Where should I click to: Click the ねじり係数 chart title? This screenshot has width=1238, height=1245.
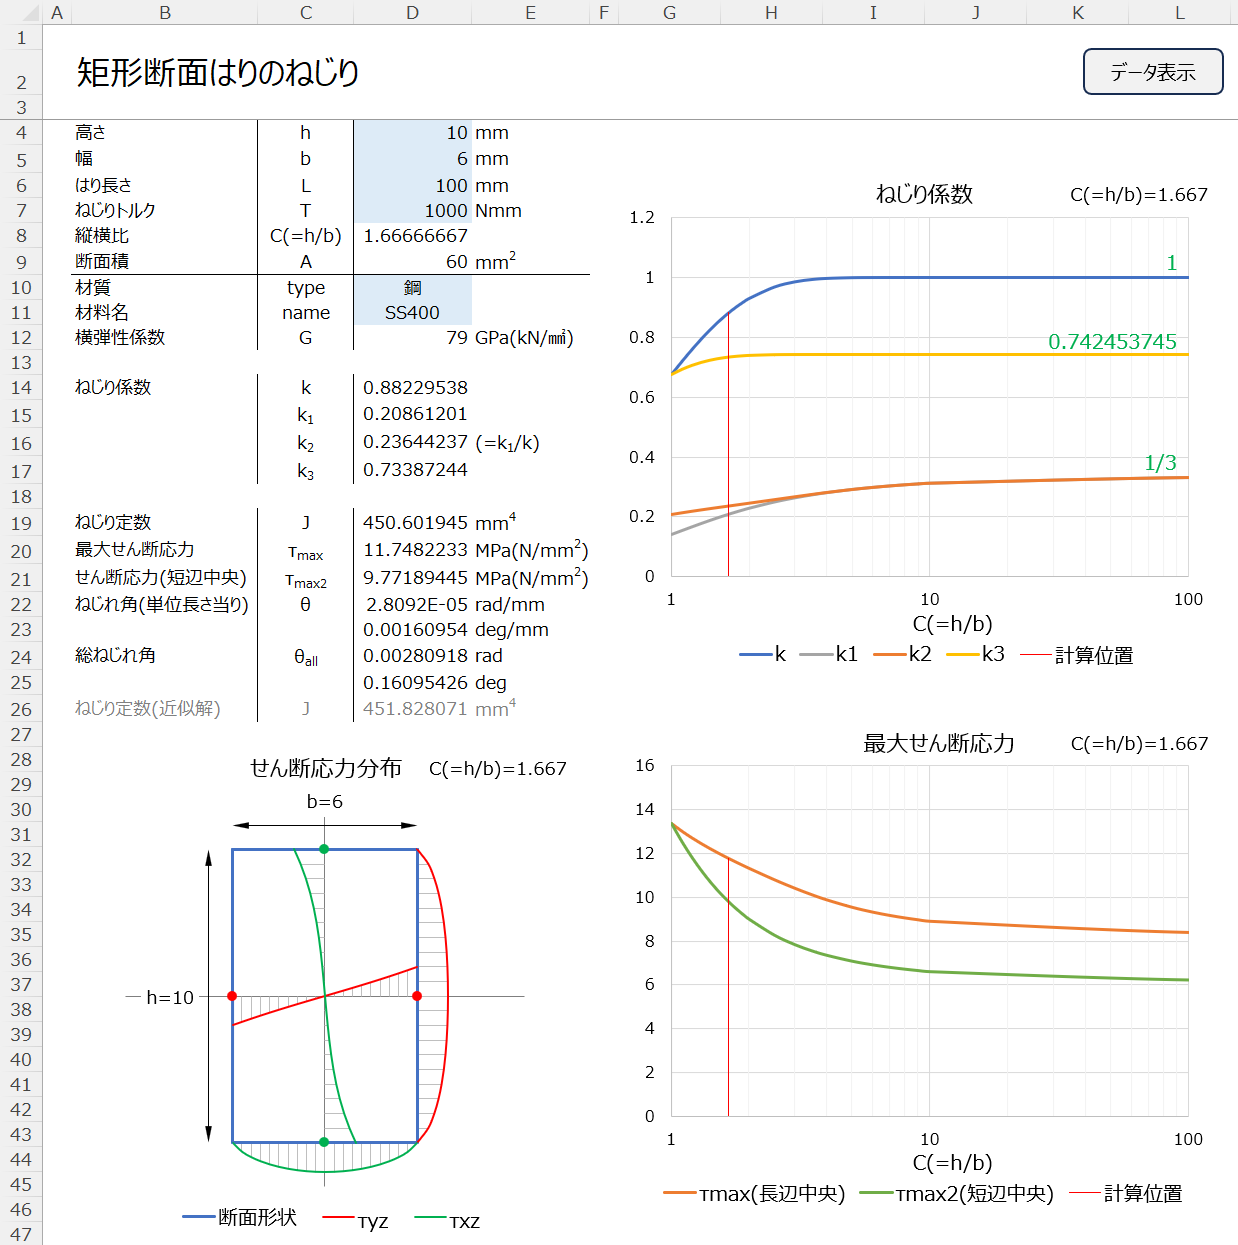point(924,194)
